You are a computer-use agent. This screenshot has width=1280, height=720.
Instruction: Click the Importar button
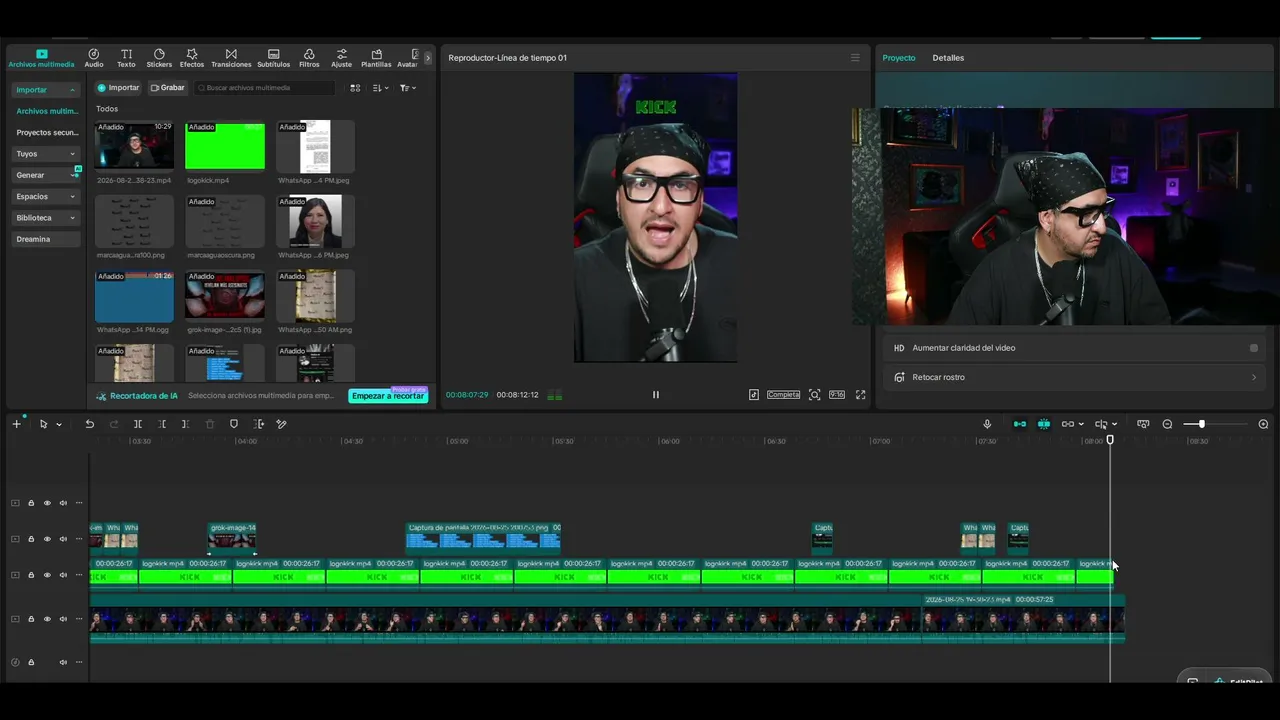pos(118,88)
